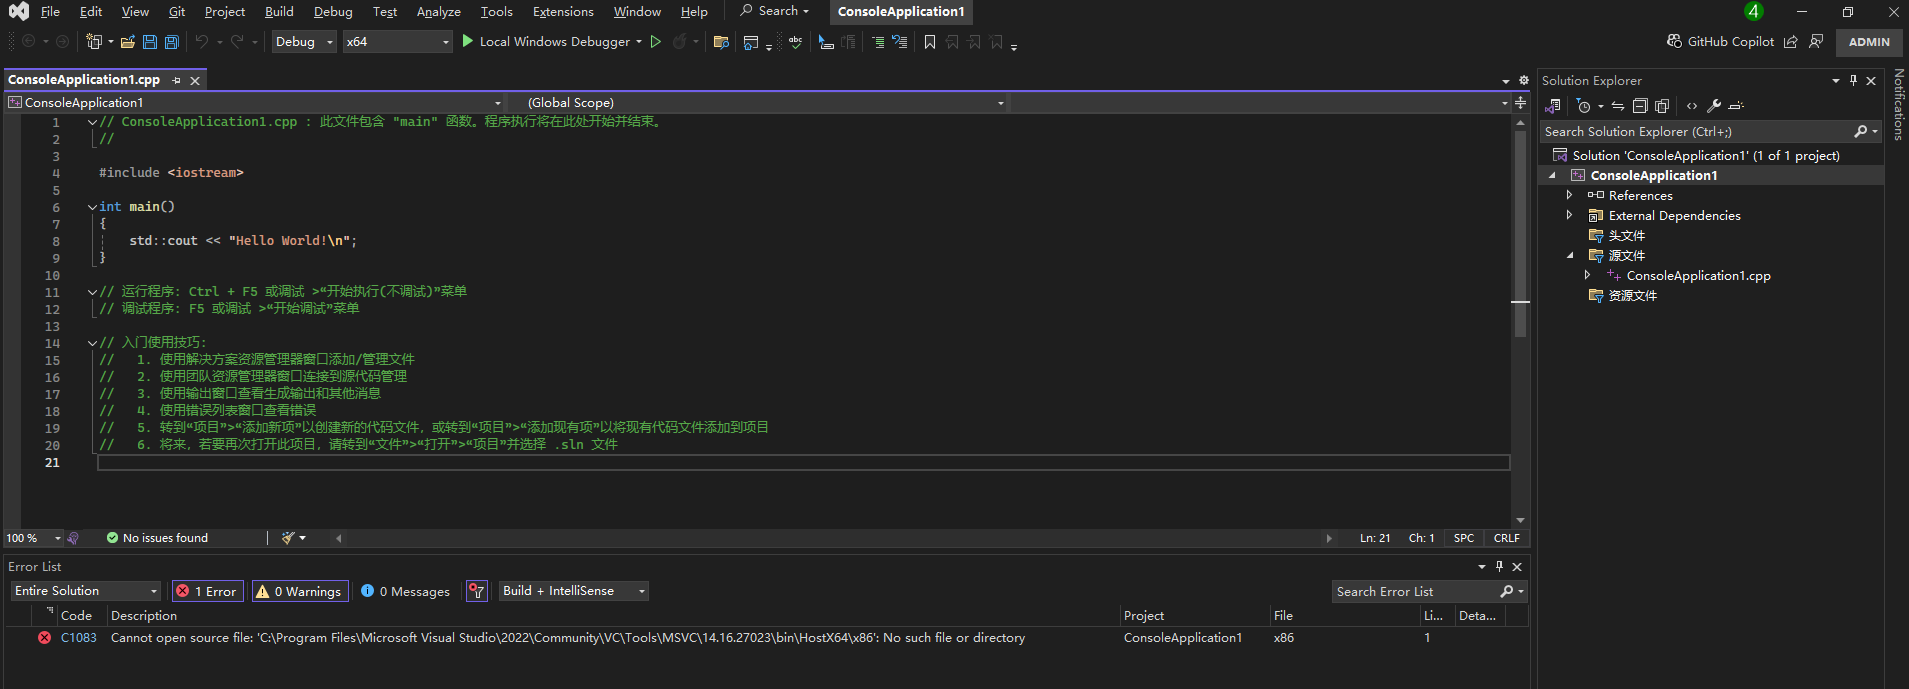Collapse the main() function code fold
Viewport: 1909px width, 689px height.
92,207
